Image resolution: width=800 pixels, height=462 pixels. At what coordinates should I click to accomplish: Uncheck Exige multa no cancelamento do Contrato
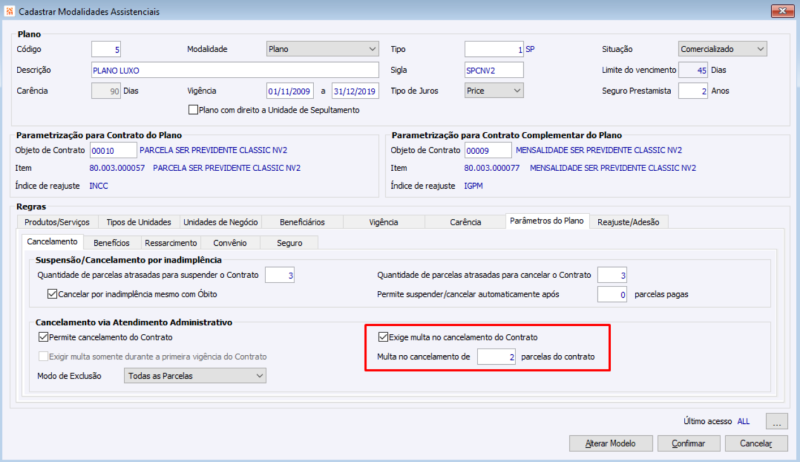[x=383, y=337]
